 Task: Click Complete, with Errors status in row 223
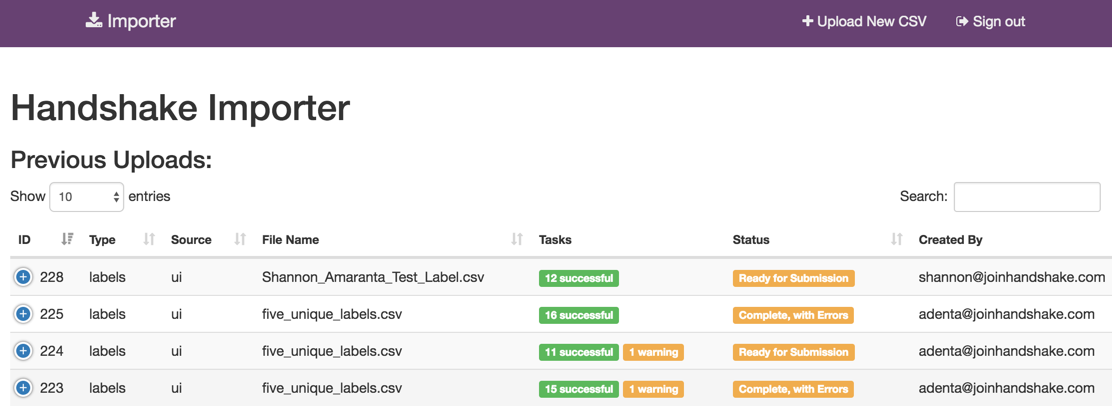point(793,389)
